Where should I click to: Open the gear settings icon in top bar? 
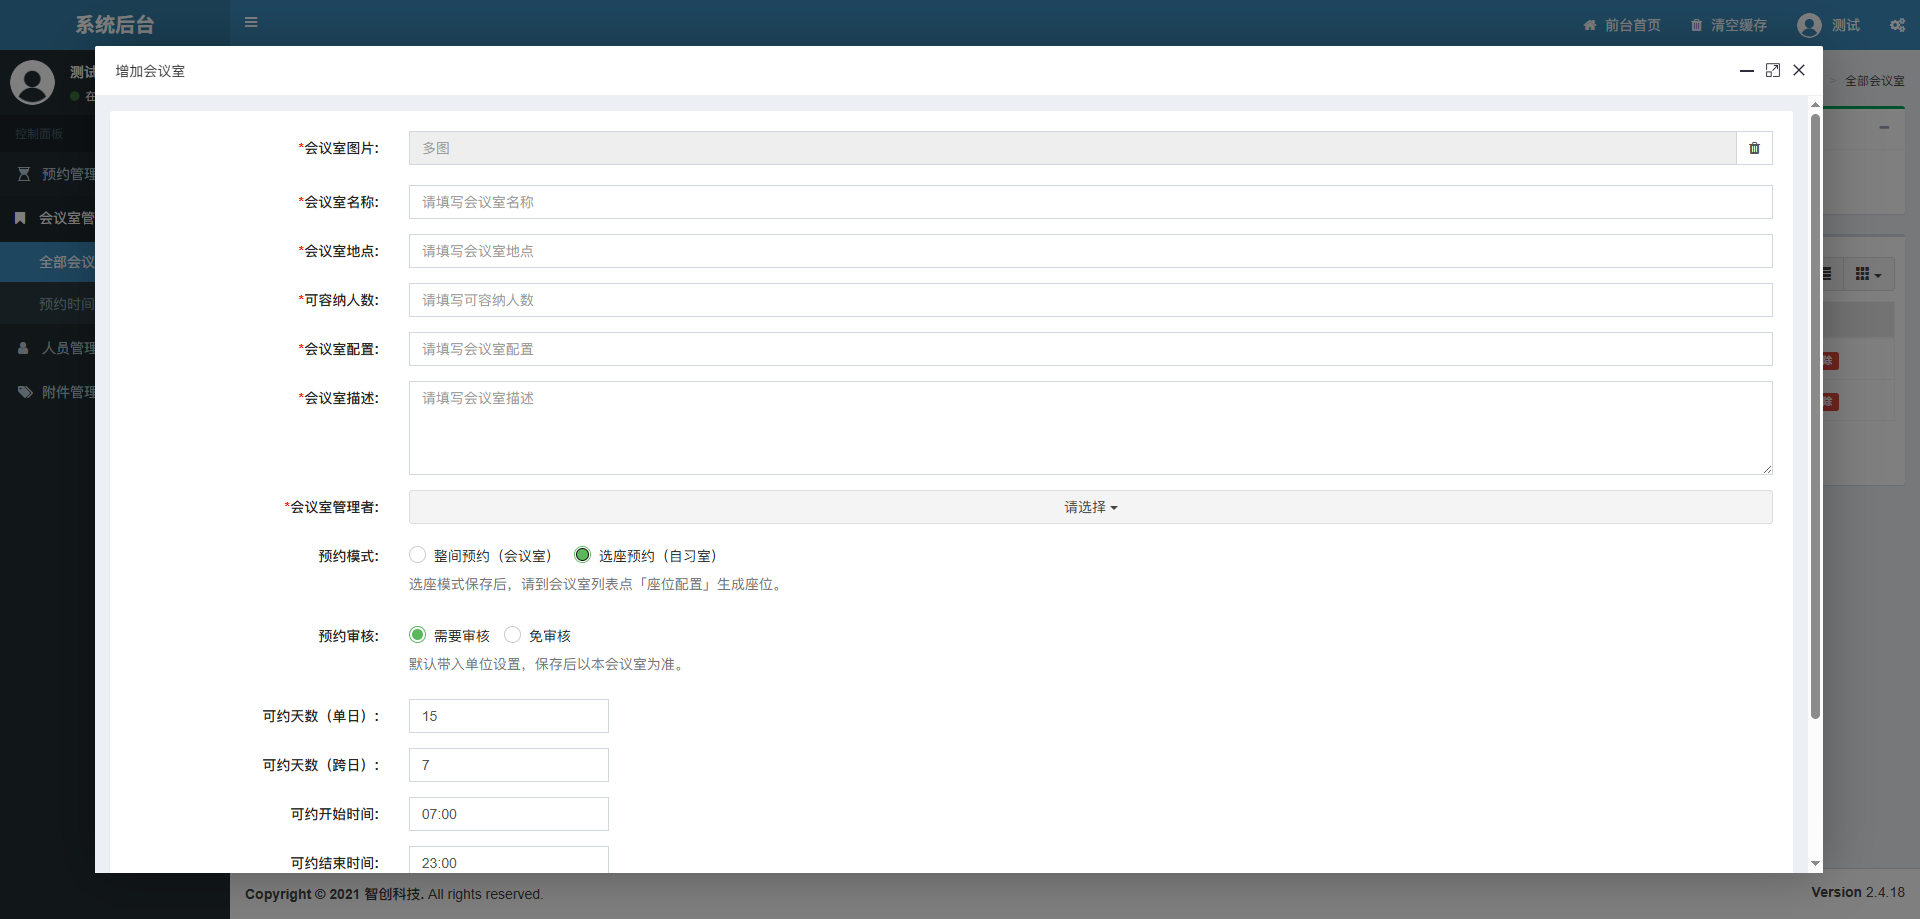(x=1897, y=25)
